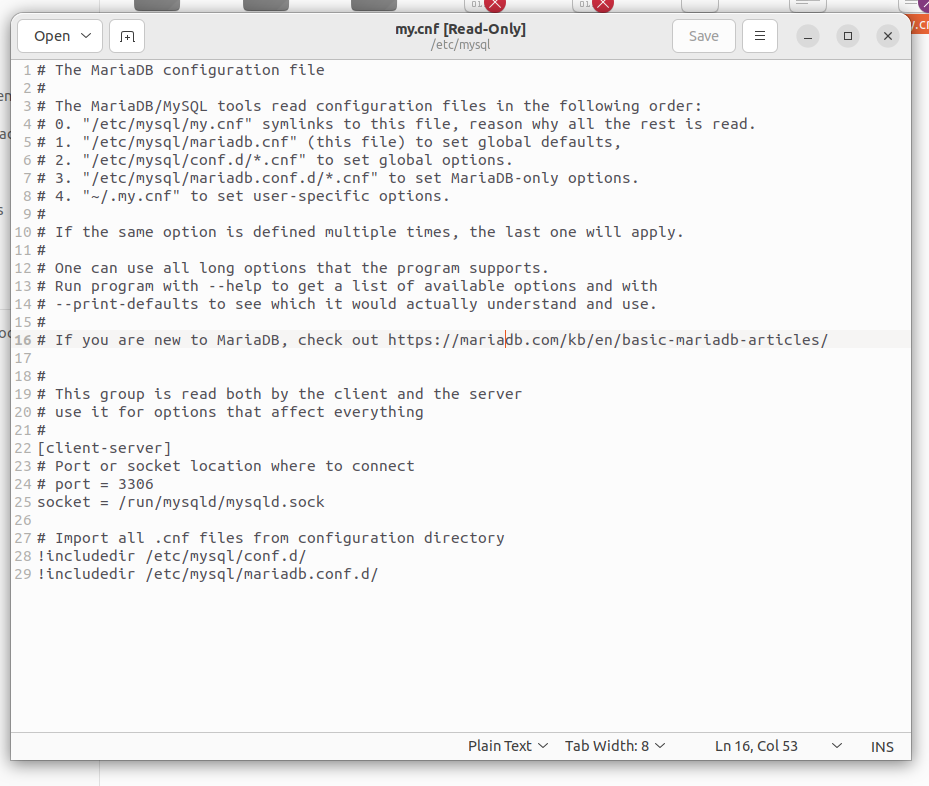Maximize the my.cnf editor window
The image size is (929, 786).
[x=848, y=36]
